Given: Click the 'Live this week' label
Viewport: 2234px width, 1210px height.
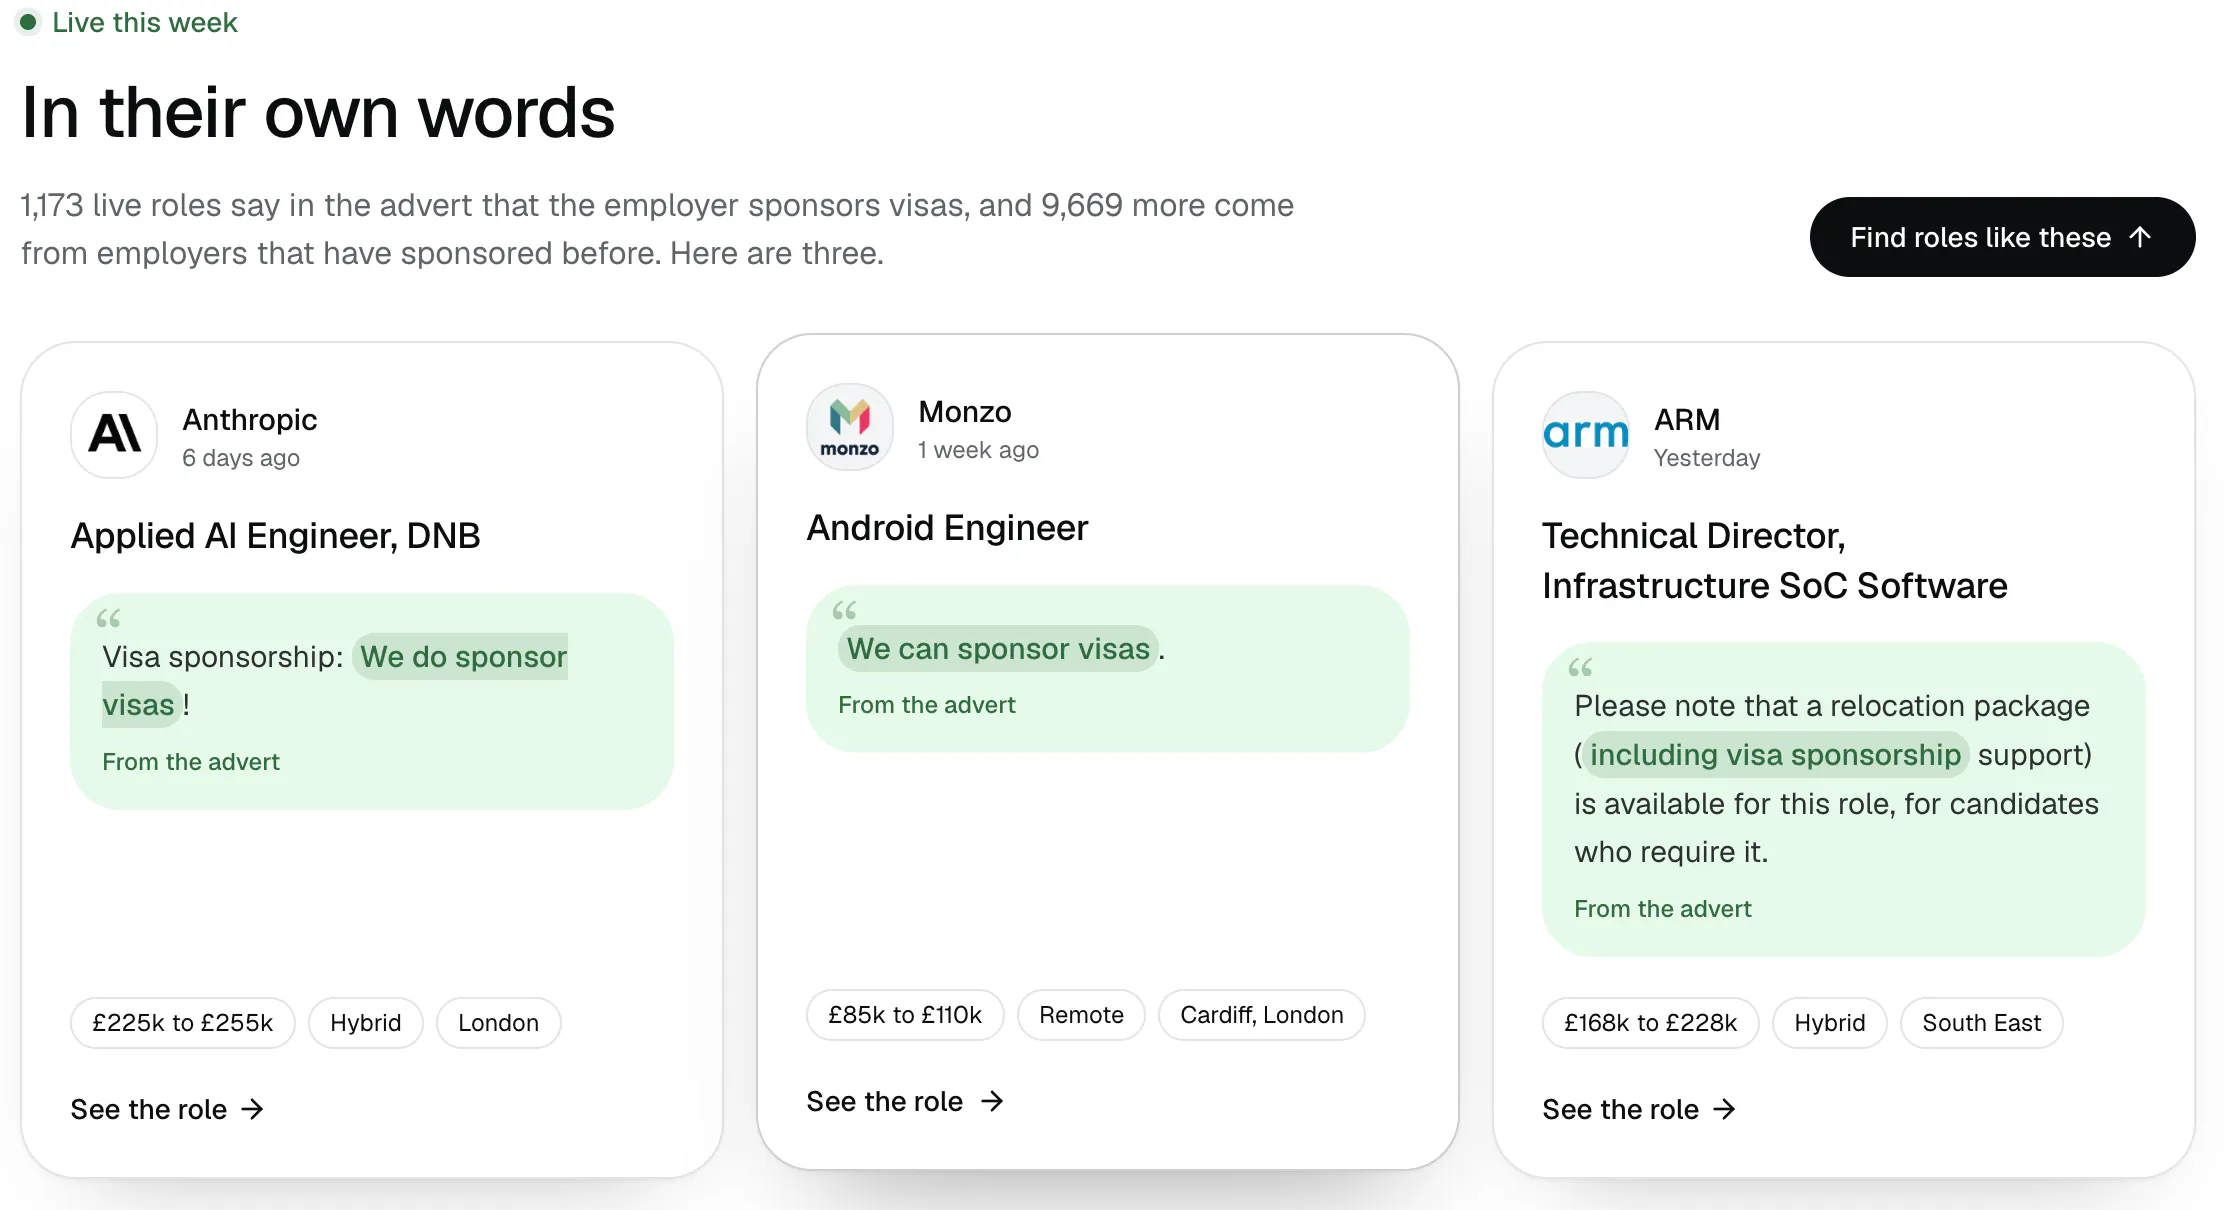Looking at the screenshot, I should [x=145, y=22].
